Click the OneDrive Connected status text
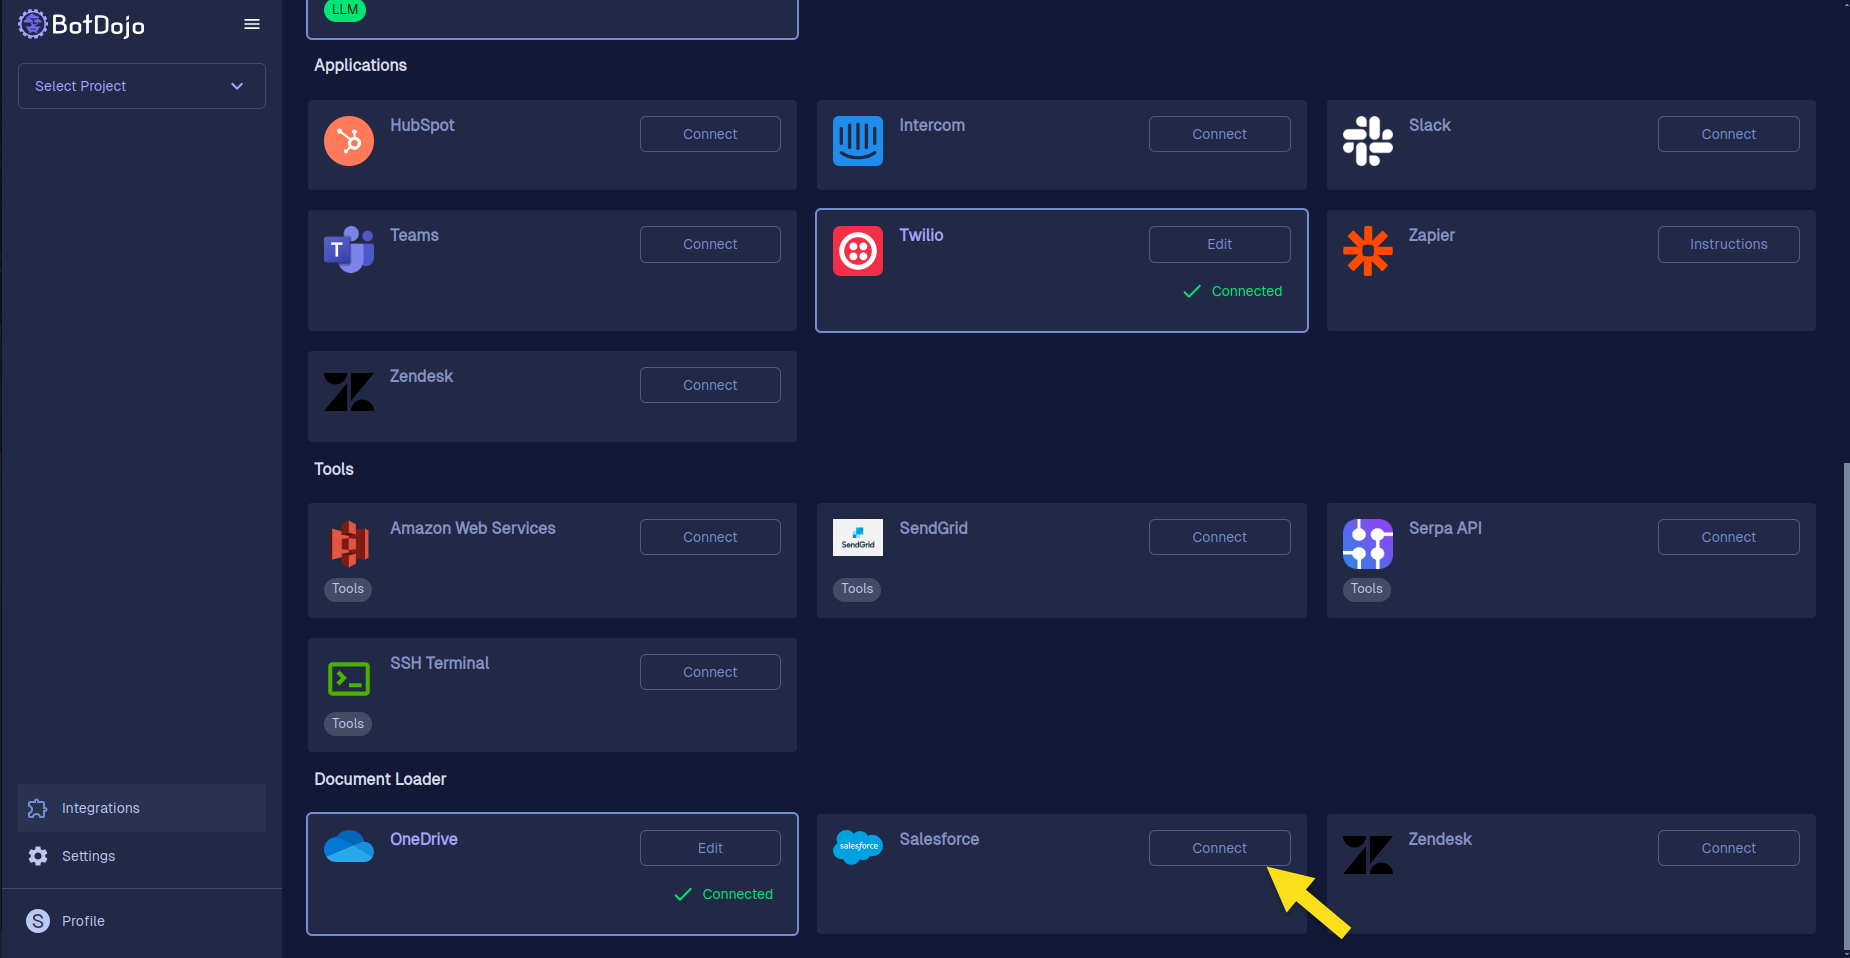This screenshot has height=958, width=1850. point(737,894)
